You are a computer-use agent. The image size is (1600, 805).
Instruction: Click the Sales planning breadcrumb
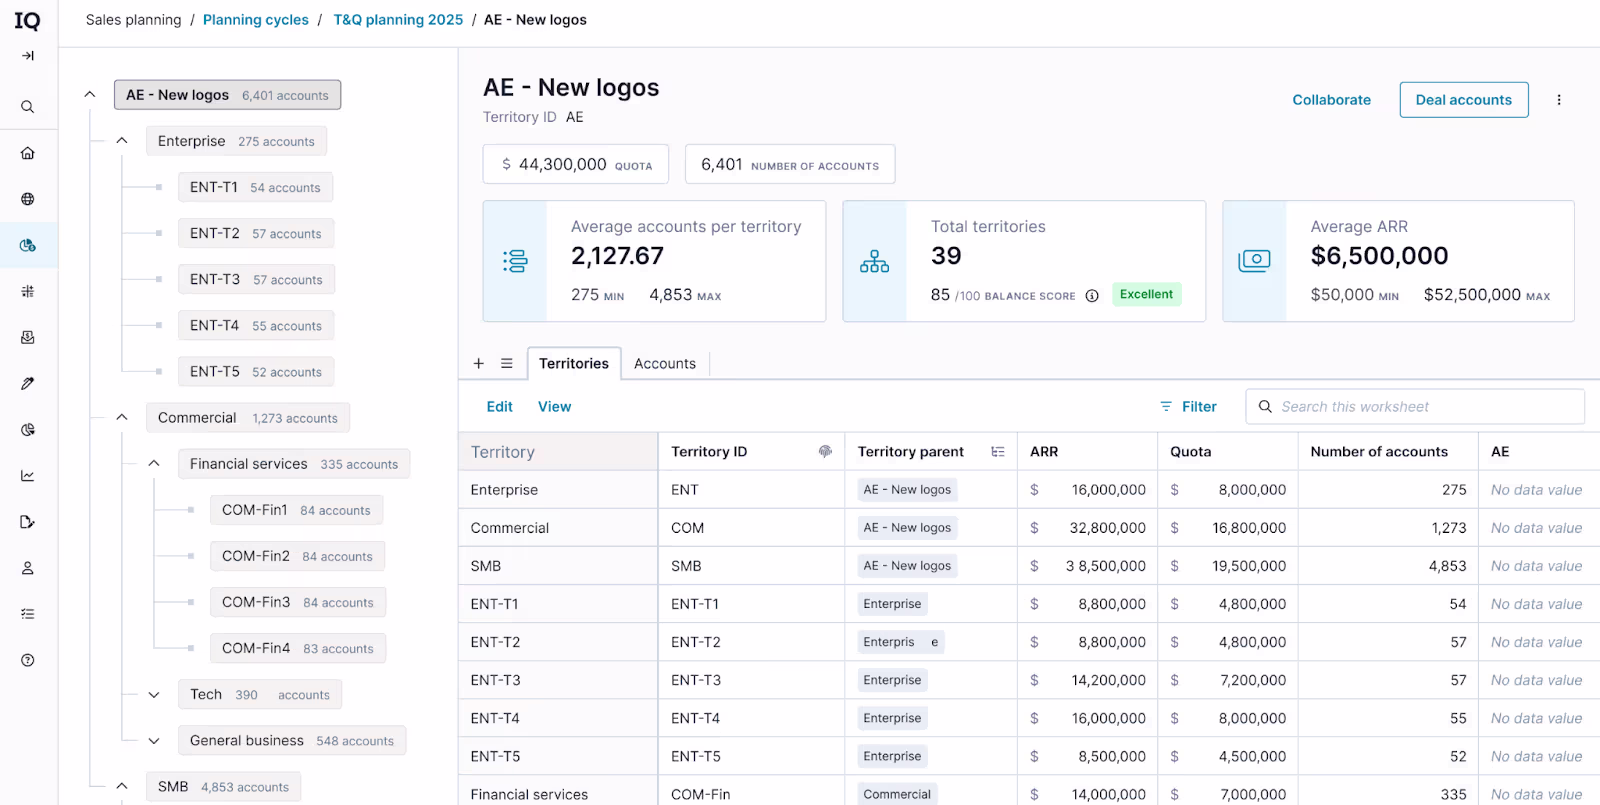coord(134,20)
